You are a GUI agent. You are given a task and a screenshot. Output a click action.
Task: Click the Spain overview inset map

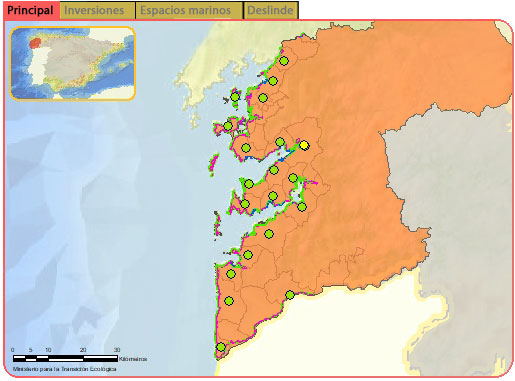tap(72, 63)
